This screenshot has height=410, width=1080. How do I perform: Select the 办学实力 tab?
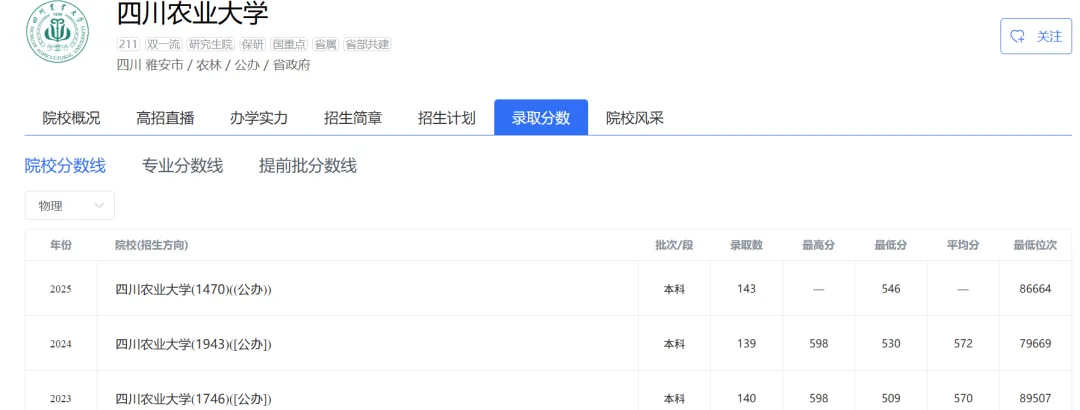coord(259,118)
